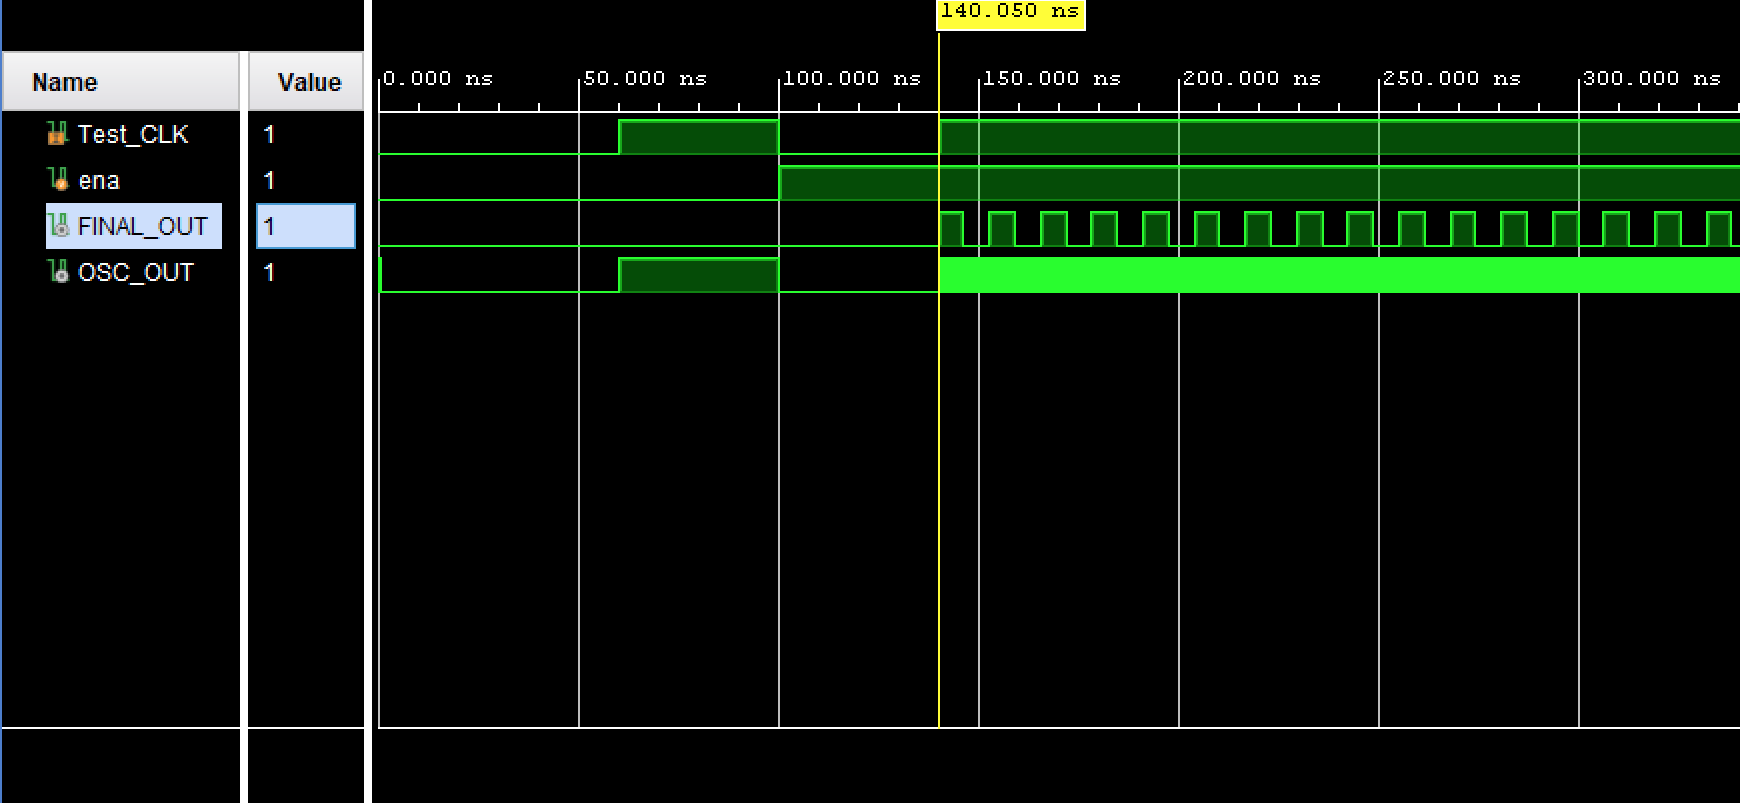Click the value cell of Test_CLK

pos(306,134)
